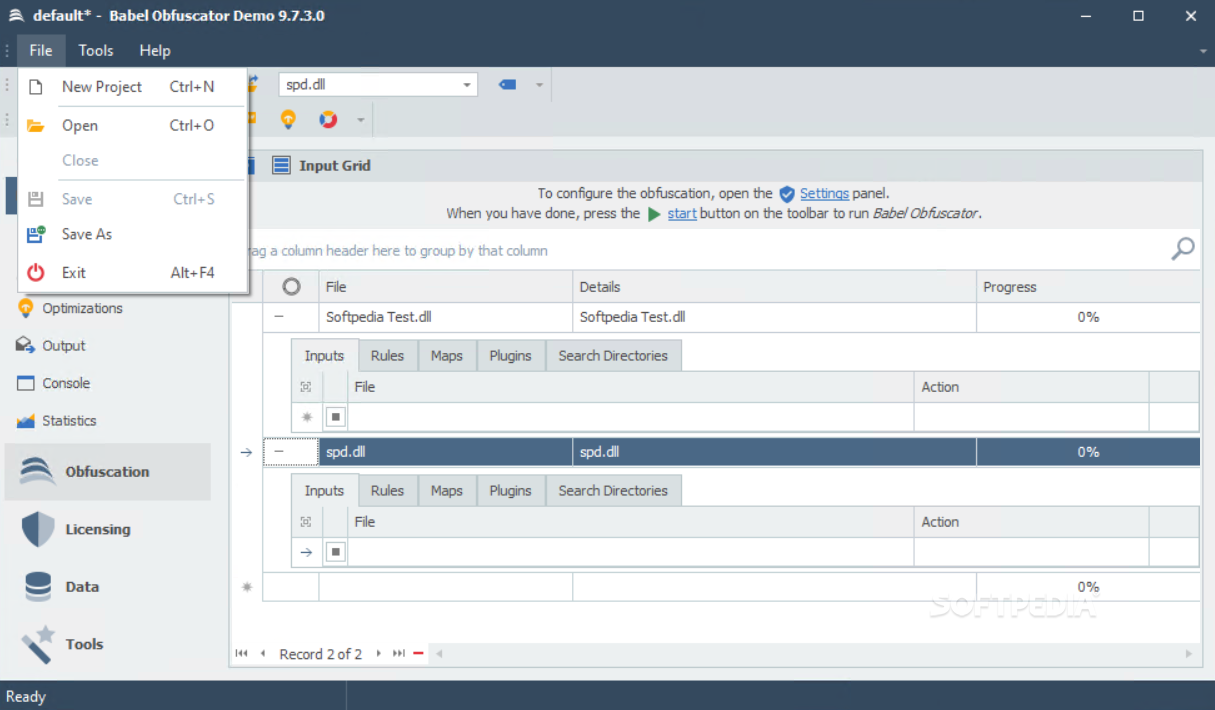
Task: Click the Softpedia Test.dll File cell
Action: [x=446, y=317]
